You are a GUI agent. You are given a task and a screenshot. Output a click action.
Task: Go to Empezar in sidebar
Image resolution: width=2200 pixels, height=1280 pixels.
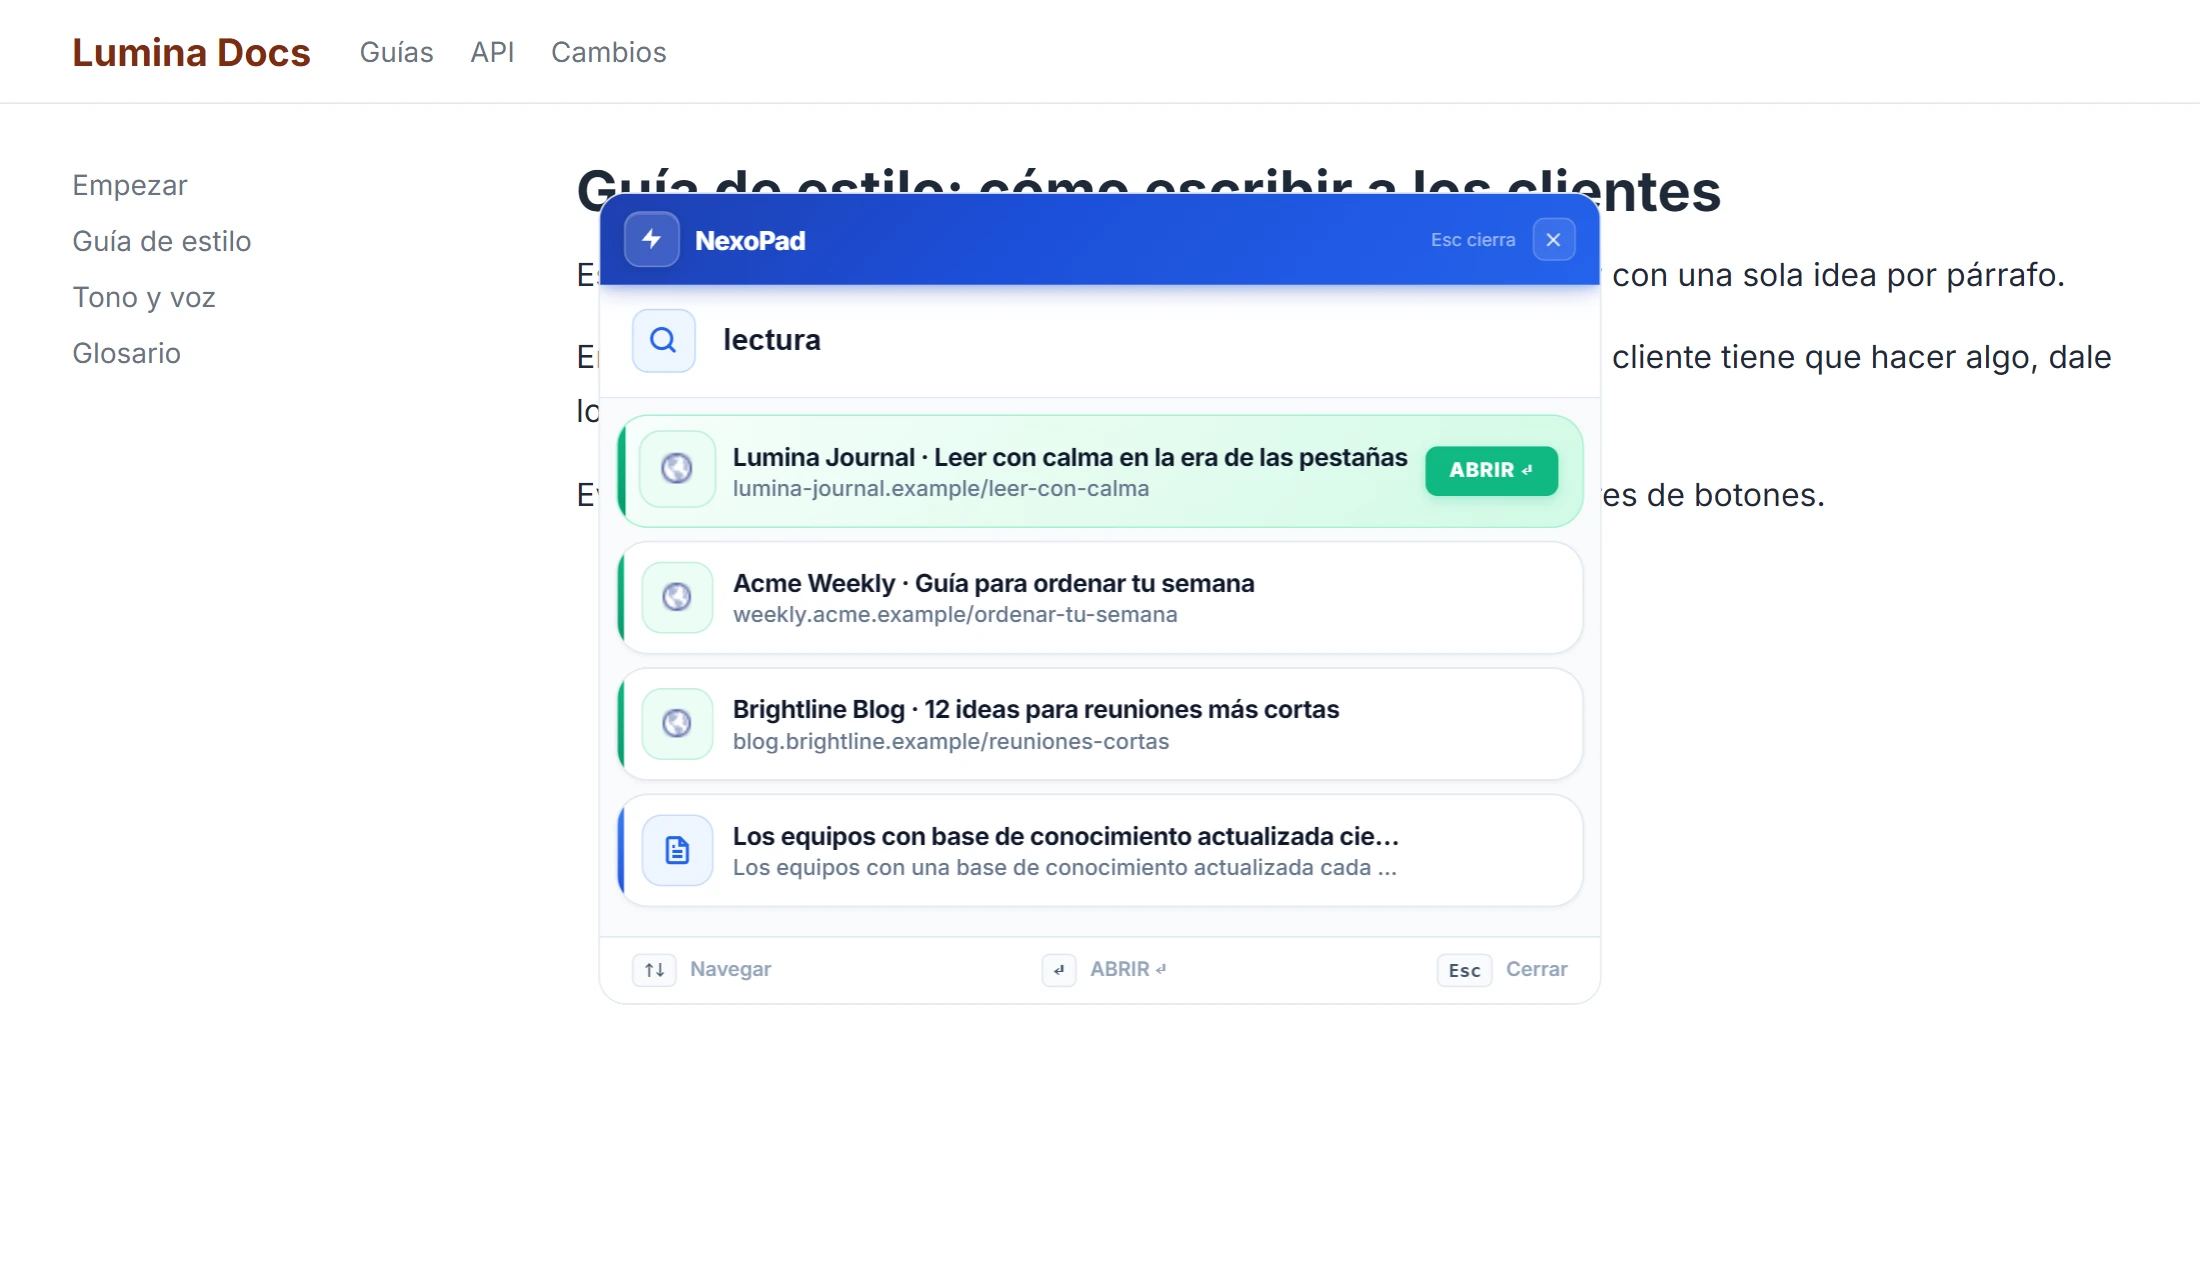coord(130,186)
